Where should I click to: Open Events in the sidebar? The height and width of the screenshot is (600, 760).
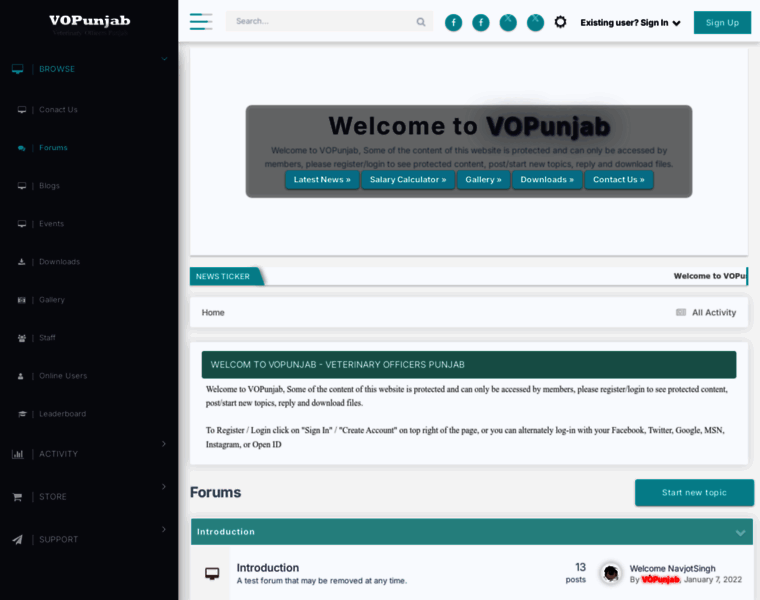(51, 224)
